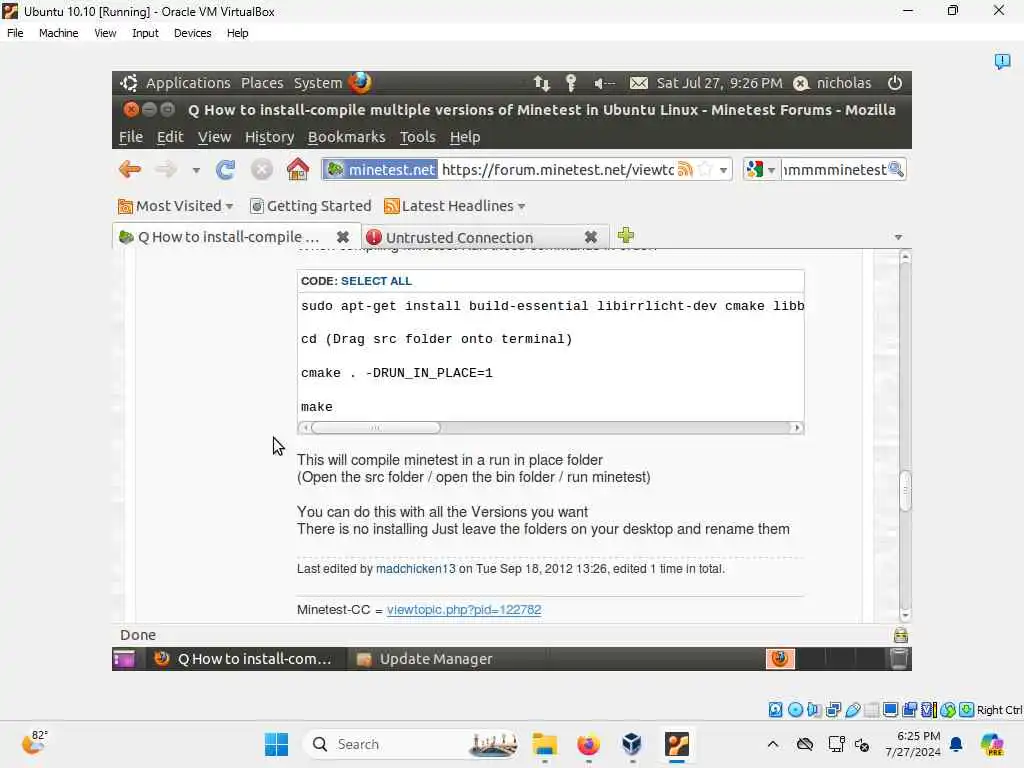The width and height of the screenshot is (1024, 768).
Task: Click the page vertical scrollbar thumb
Action: (x=905, y=490)
